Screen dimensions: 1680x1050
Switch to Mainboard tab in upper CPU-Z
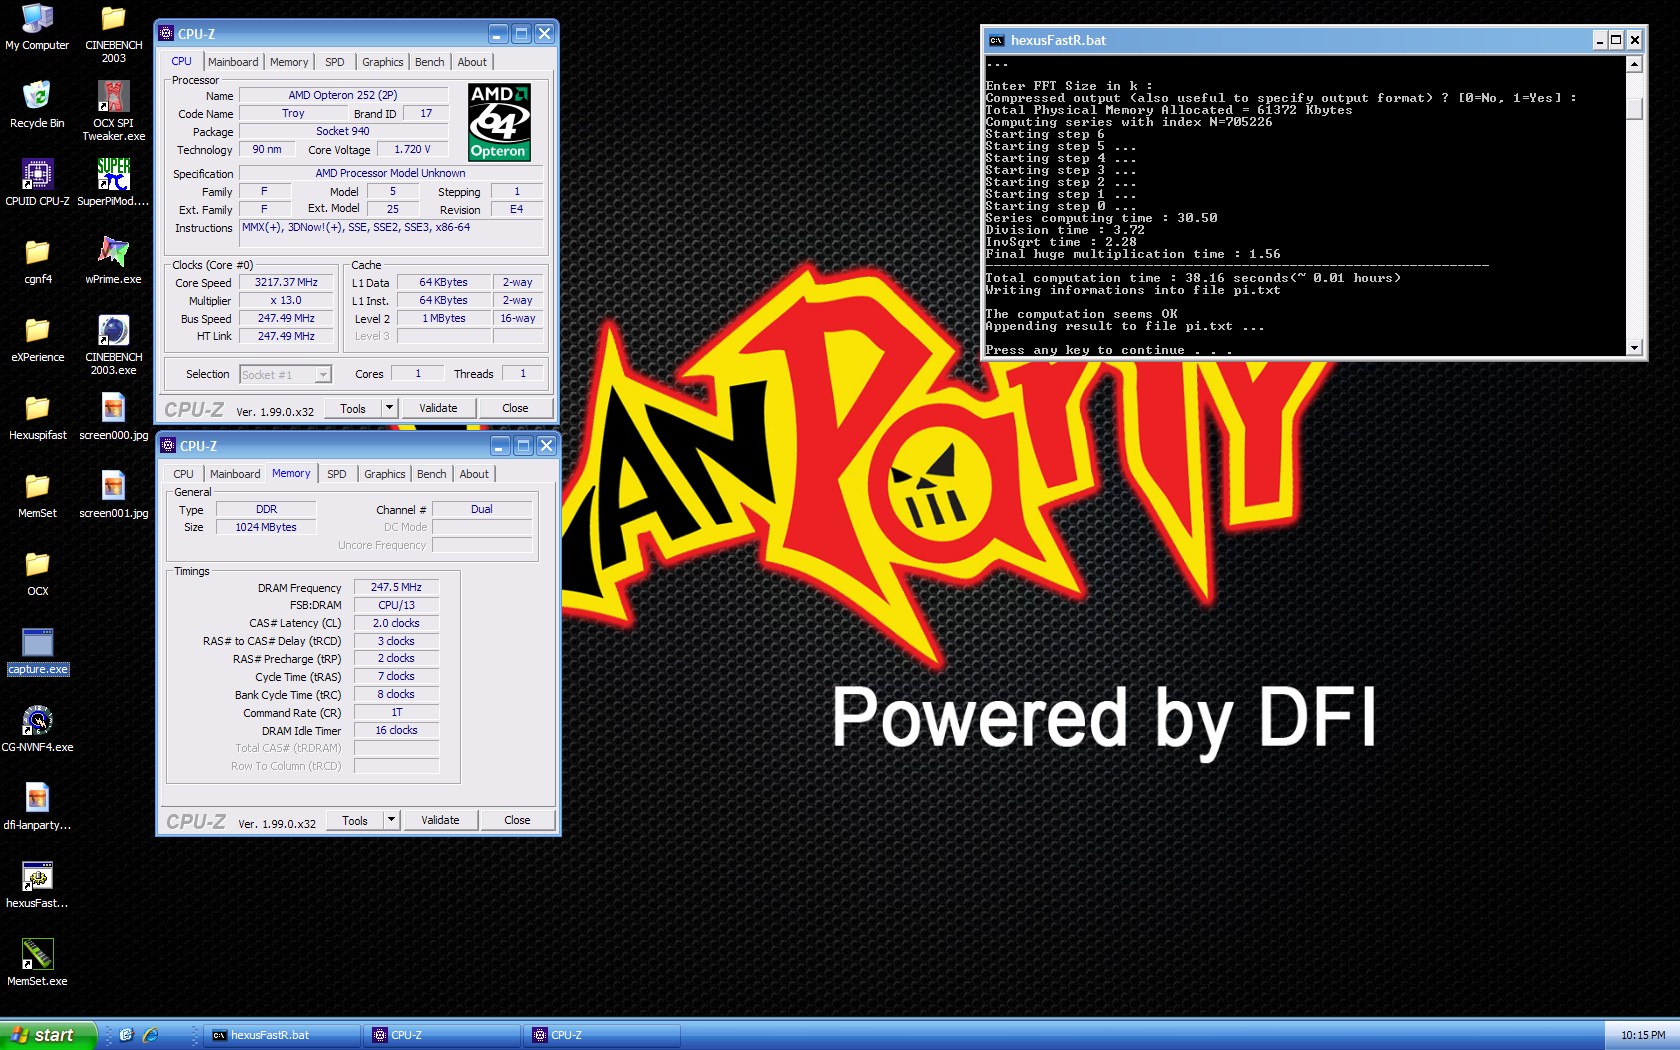(x=233, y=62)
